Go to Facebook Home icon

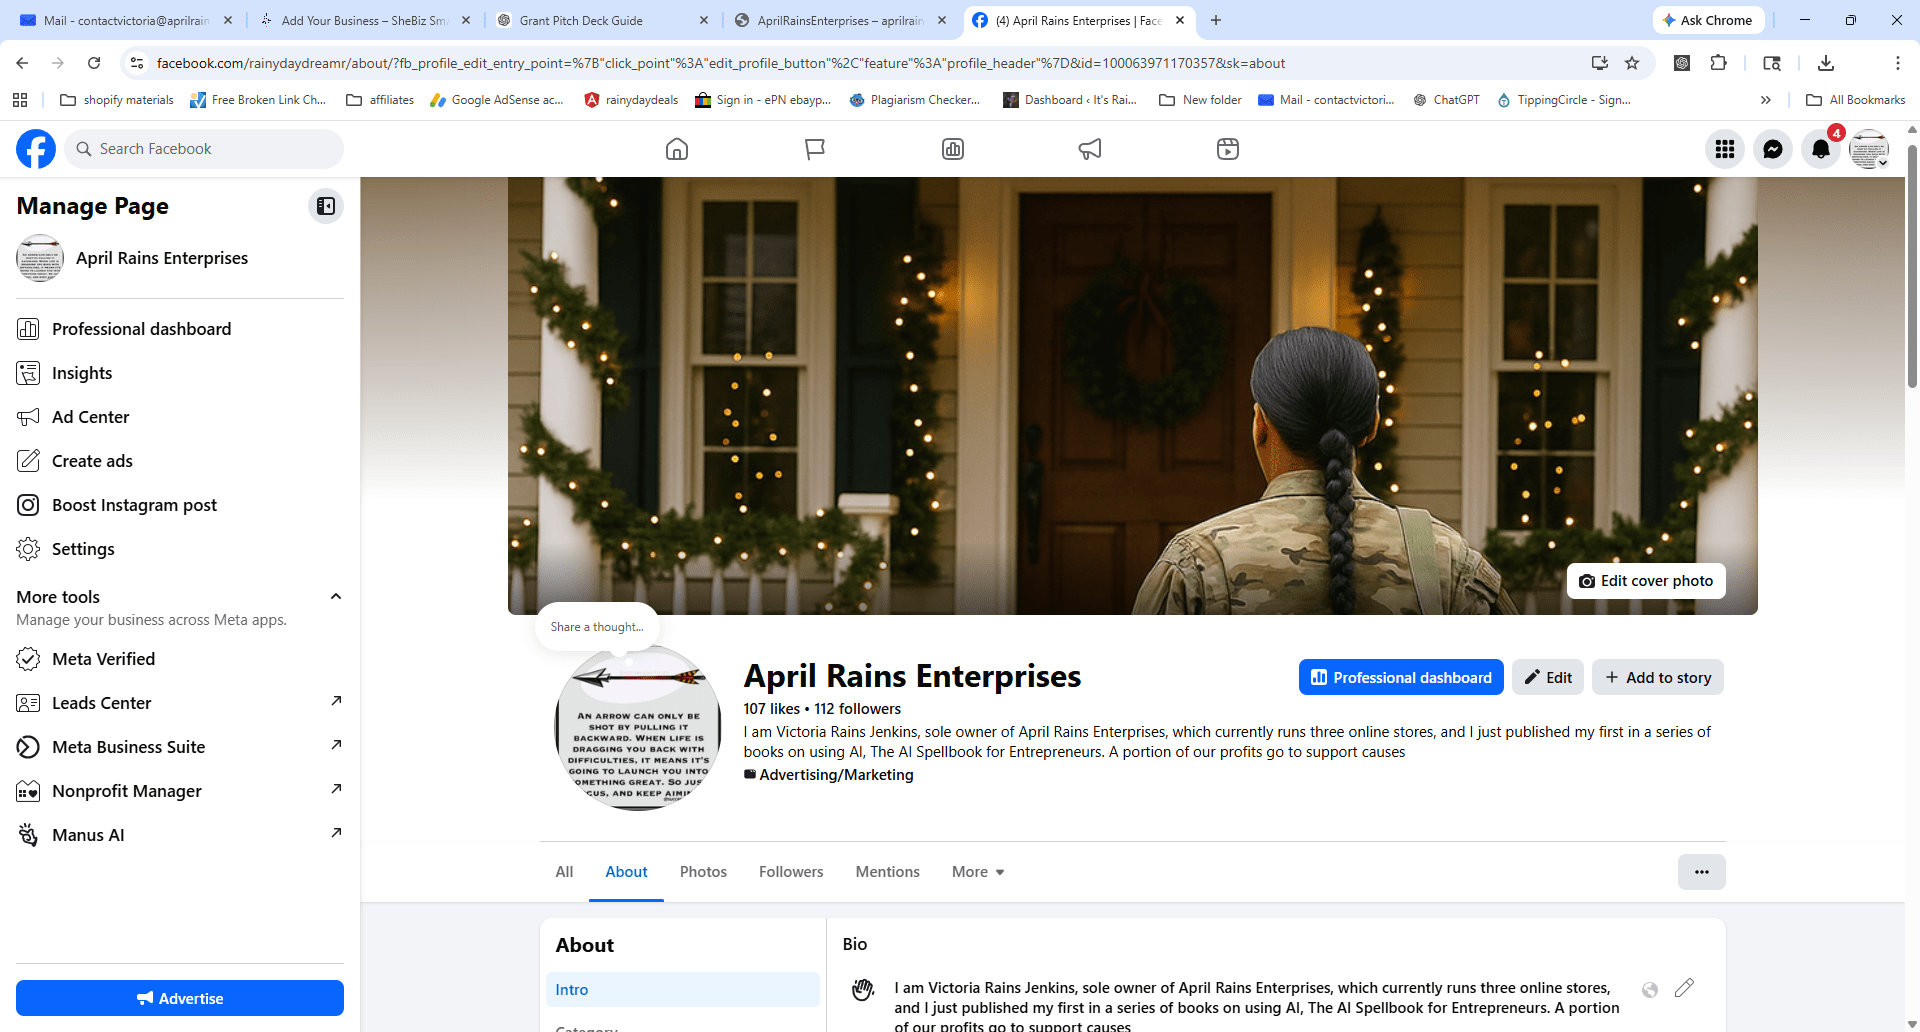click(x=677, y=149)
